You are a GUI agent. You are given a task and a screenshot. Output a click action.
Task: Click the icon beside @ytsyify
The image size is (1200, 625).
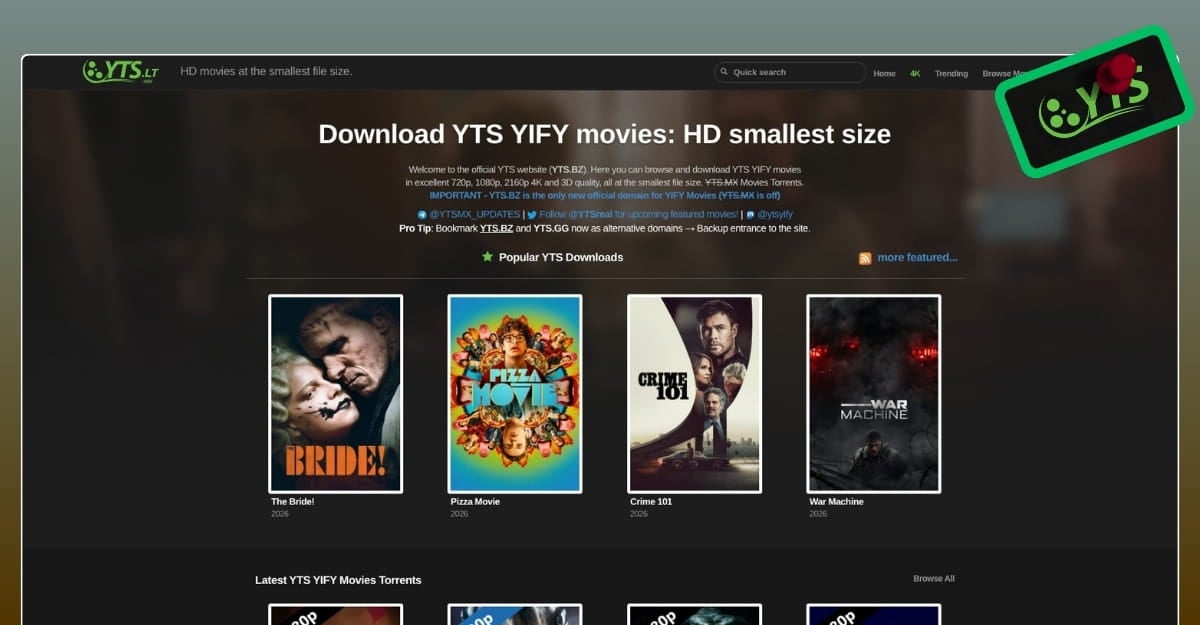pyautogui.click(x=750, y=215)
